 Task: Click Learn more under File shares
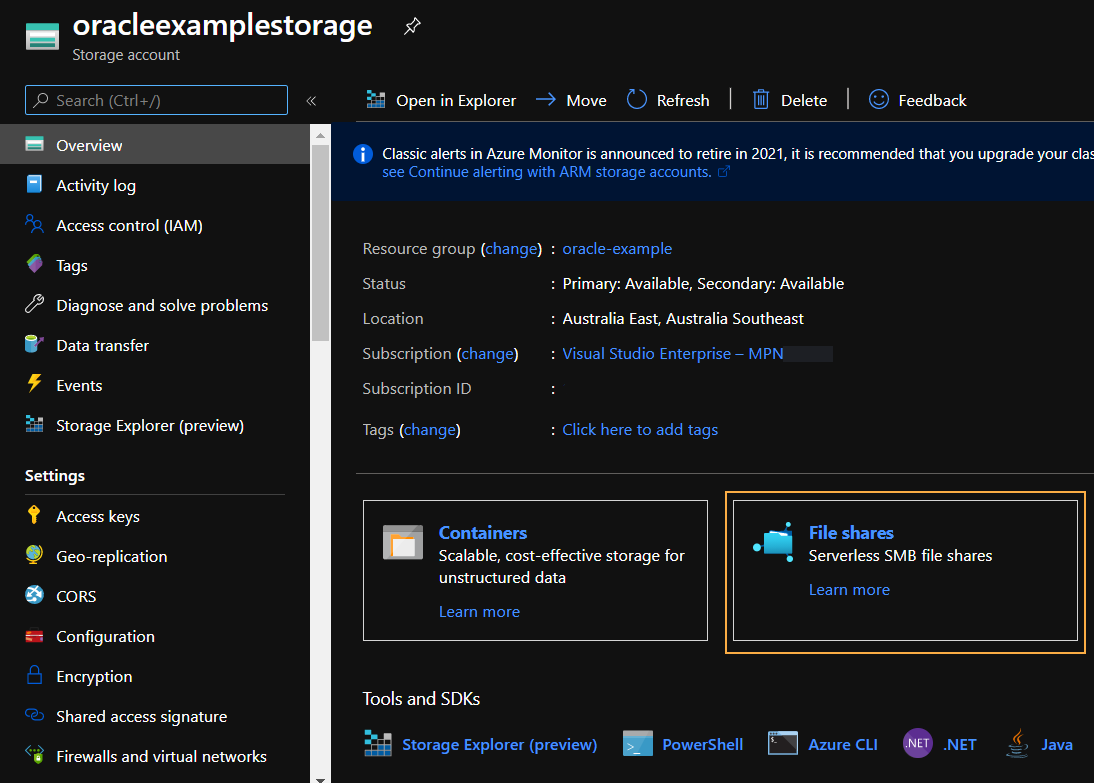tap(849, 590)
